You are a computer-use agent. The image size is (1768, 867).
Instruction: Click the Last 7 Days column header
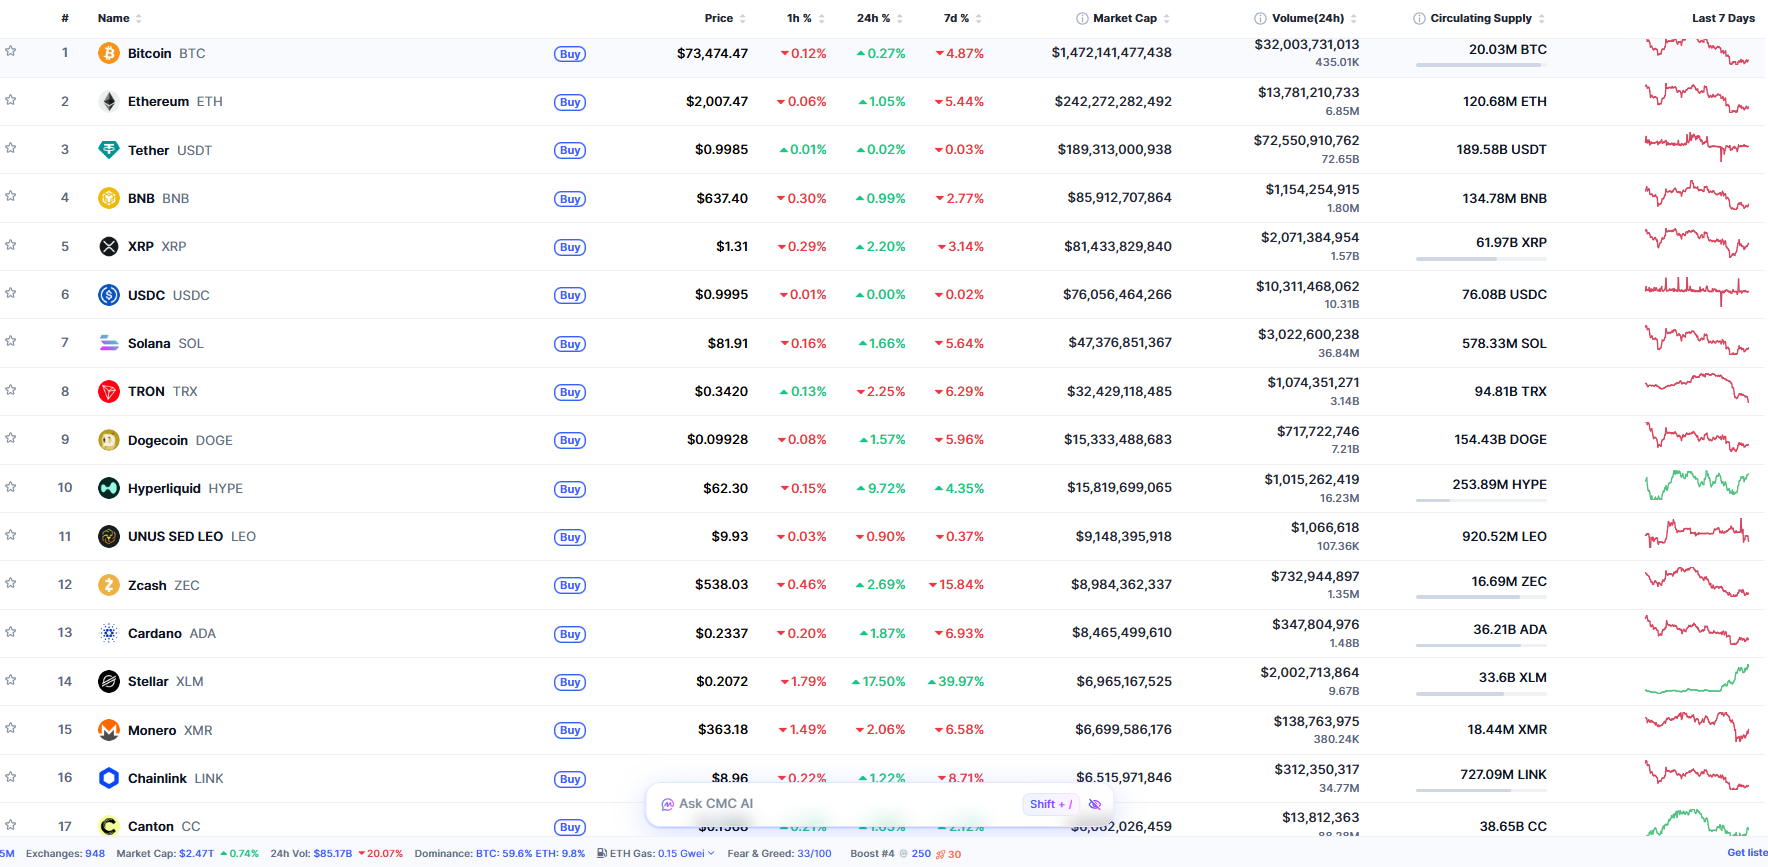pyautogui.click(x=1723, y=18)
